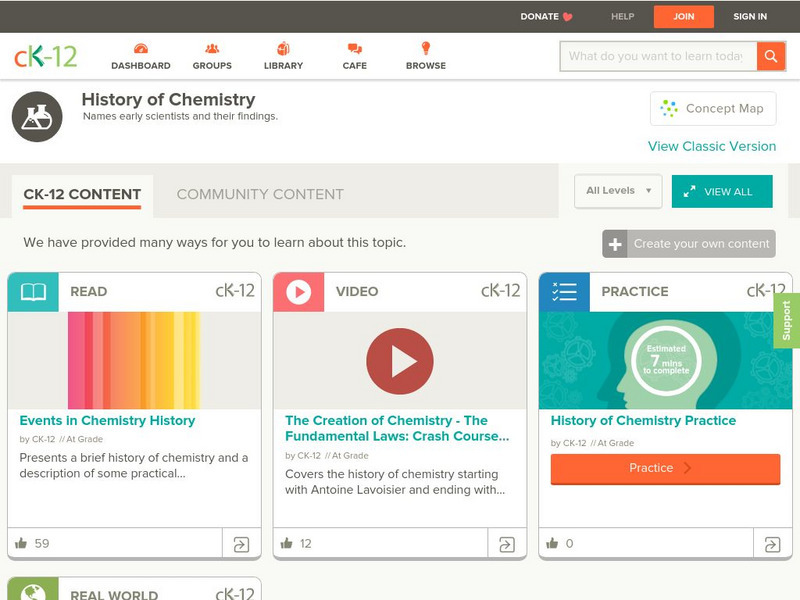
Task: Select the checklist icon on the PRACTICE card
Action: pyautogui.click(x=564, y=291)
